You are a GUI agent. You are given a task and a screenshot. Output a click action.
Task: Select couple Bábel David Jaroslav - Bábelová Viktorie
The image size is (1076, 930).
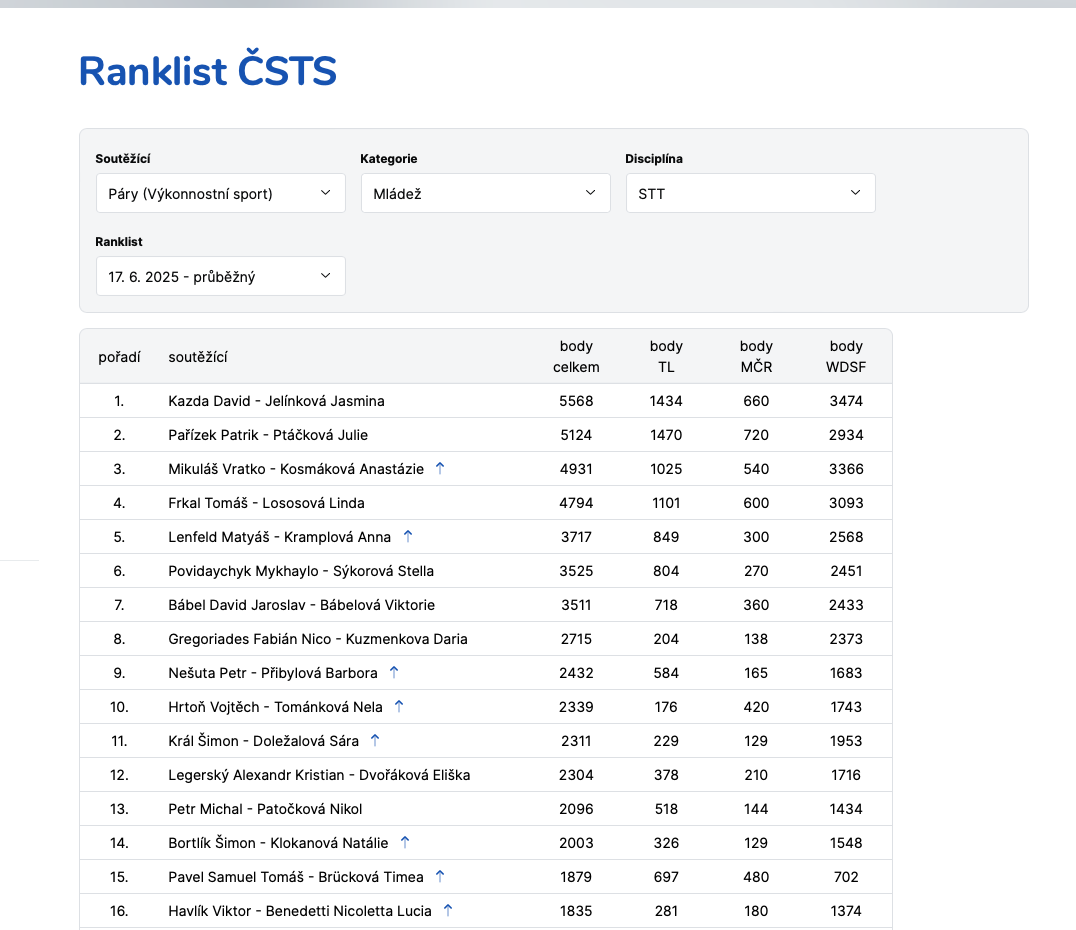[302, 605]
